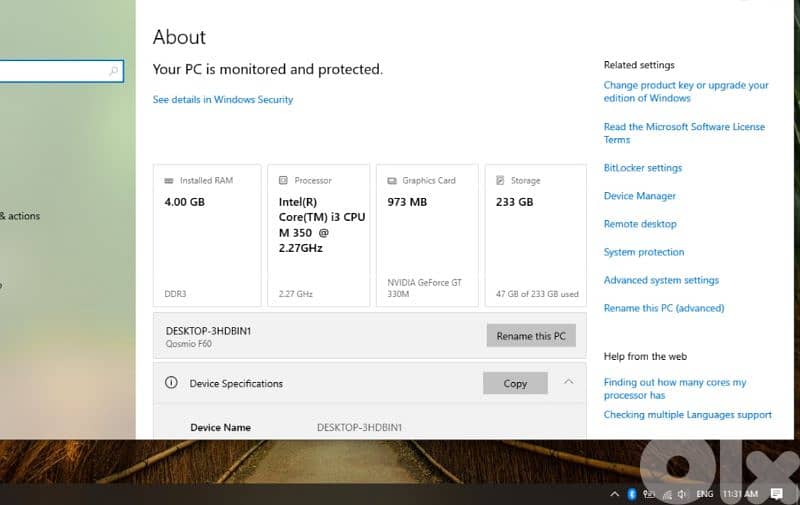Click the Graphics Card icon

pyautogui.click(x=391, y=181)
